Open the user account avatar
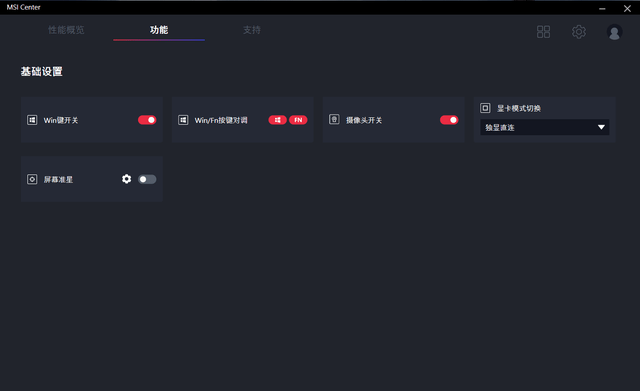Screen dimensions: 640x391 coord(614,32)
